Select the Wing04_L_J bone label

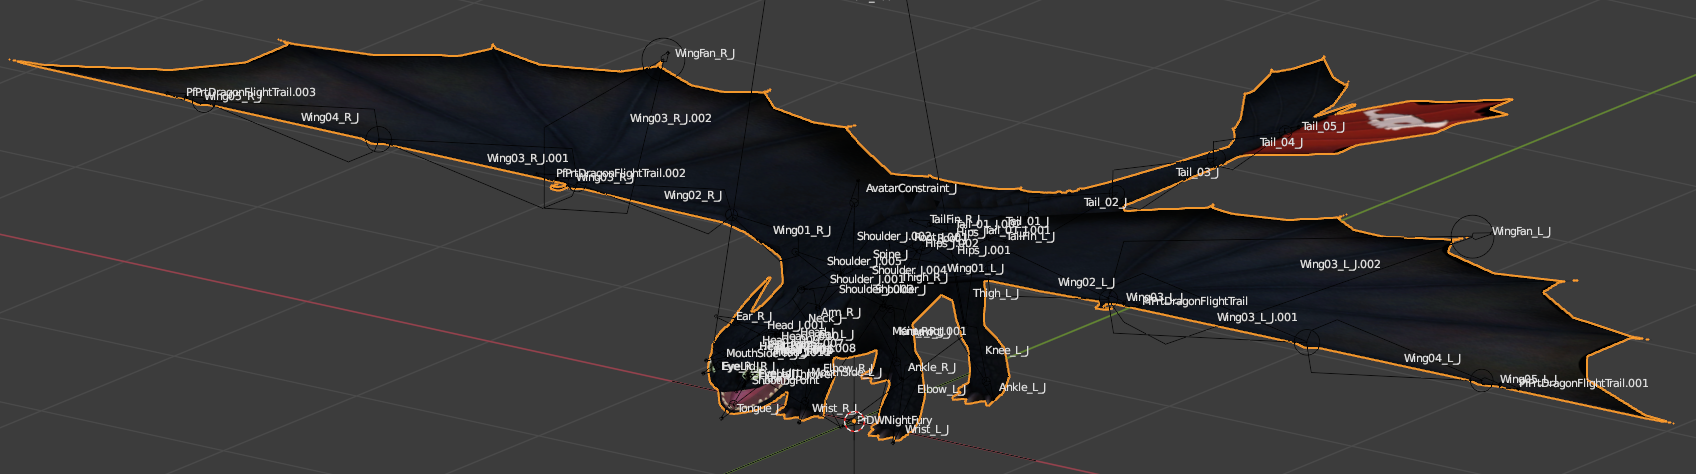tap(1432, 359)
